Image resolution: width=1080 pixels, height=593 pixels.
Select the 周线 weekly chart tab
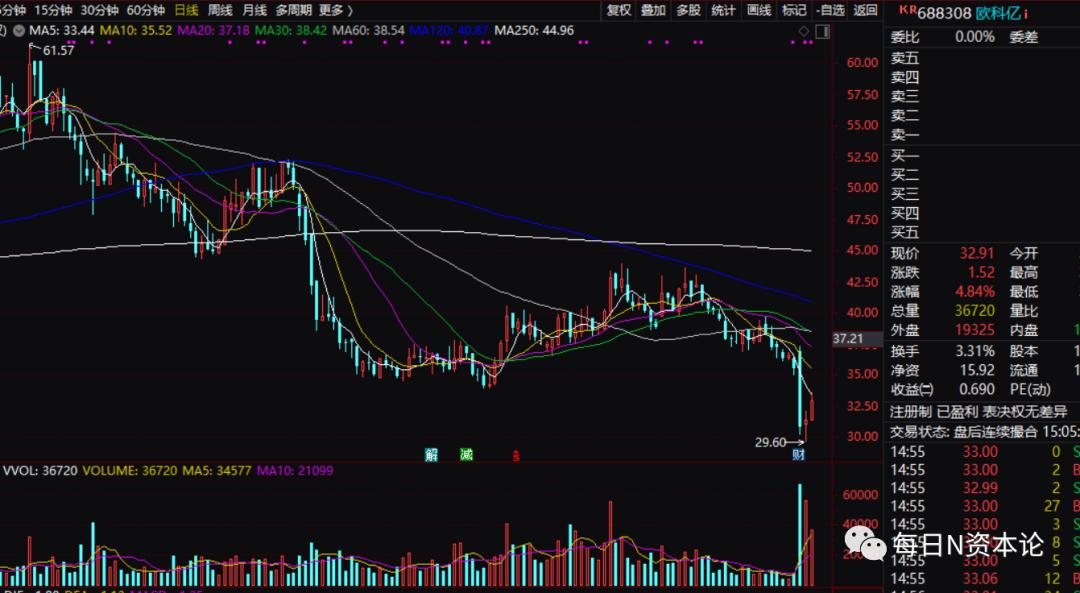[220, 10]
